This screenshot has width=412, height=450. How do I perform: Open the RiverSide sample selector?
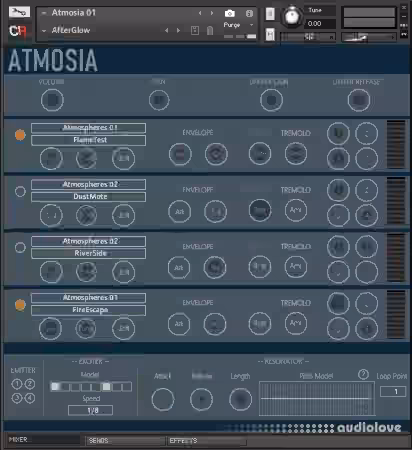click(88, 253)
